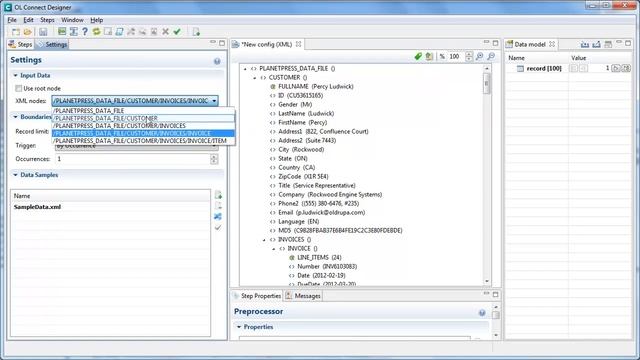Switch to the Settings tab

[52, 44]
